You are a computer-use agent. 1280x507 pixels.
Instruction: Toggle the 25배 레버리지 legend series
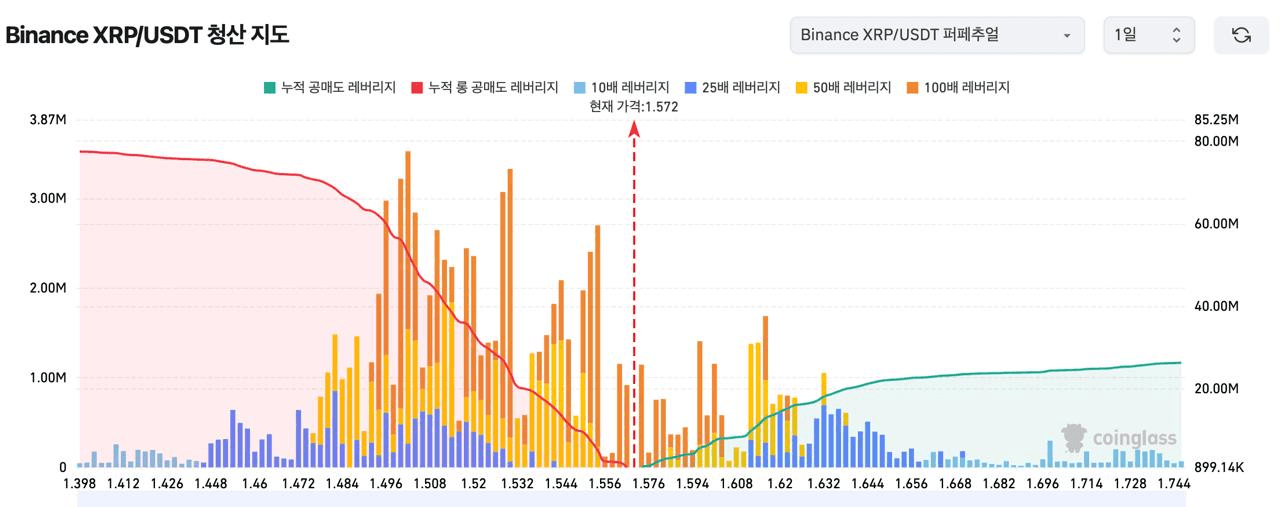[x=735, y=87]
